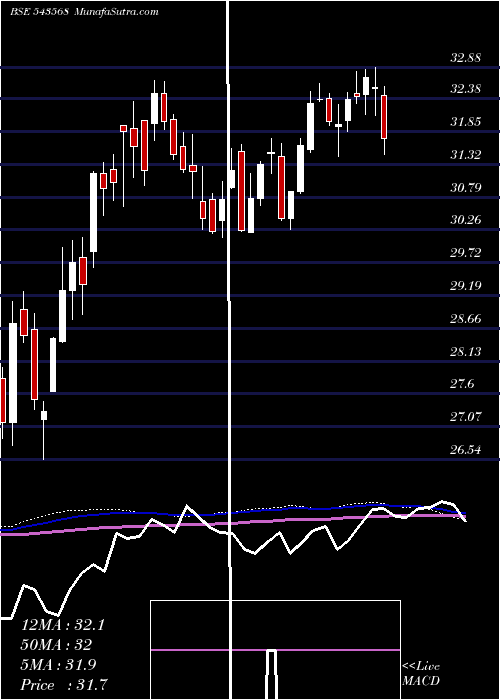This screenshot has width=500, height=700.
Task: Select the 29.72 price axis label
Action: (x=466, y=253)
